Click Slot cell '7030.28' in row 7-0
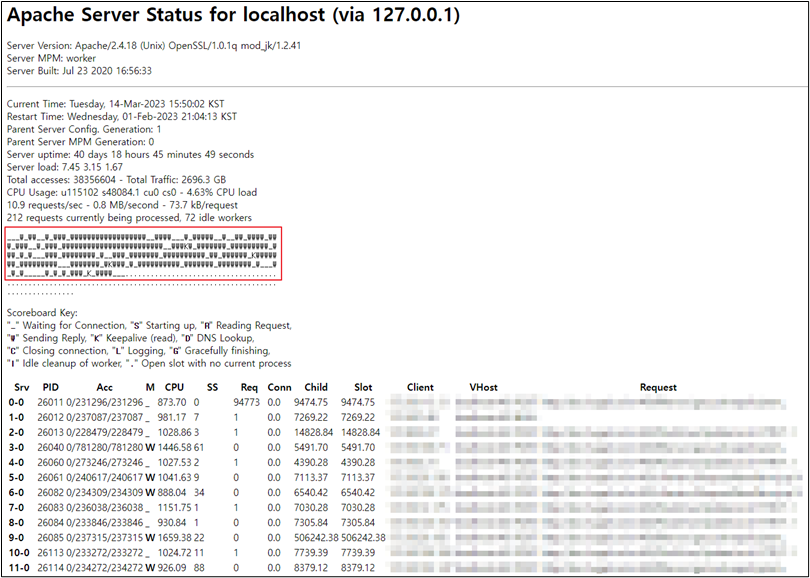This screenshot has height=578, width=810. [x=358, y=508]
